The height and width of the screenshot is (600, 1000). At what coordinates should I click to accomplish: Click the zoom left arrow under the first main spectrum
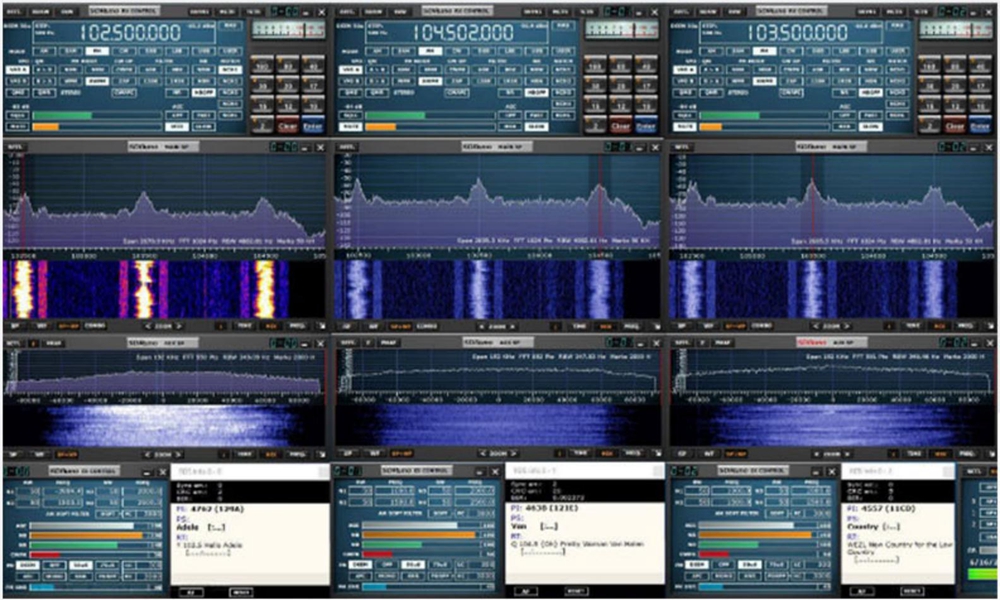(x=148, y=326)
